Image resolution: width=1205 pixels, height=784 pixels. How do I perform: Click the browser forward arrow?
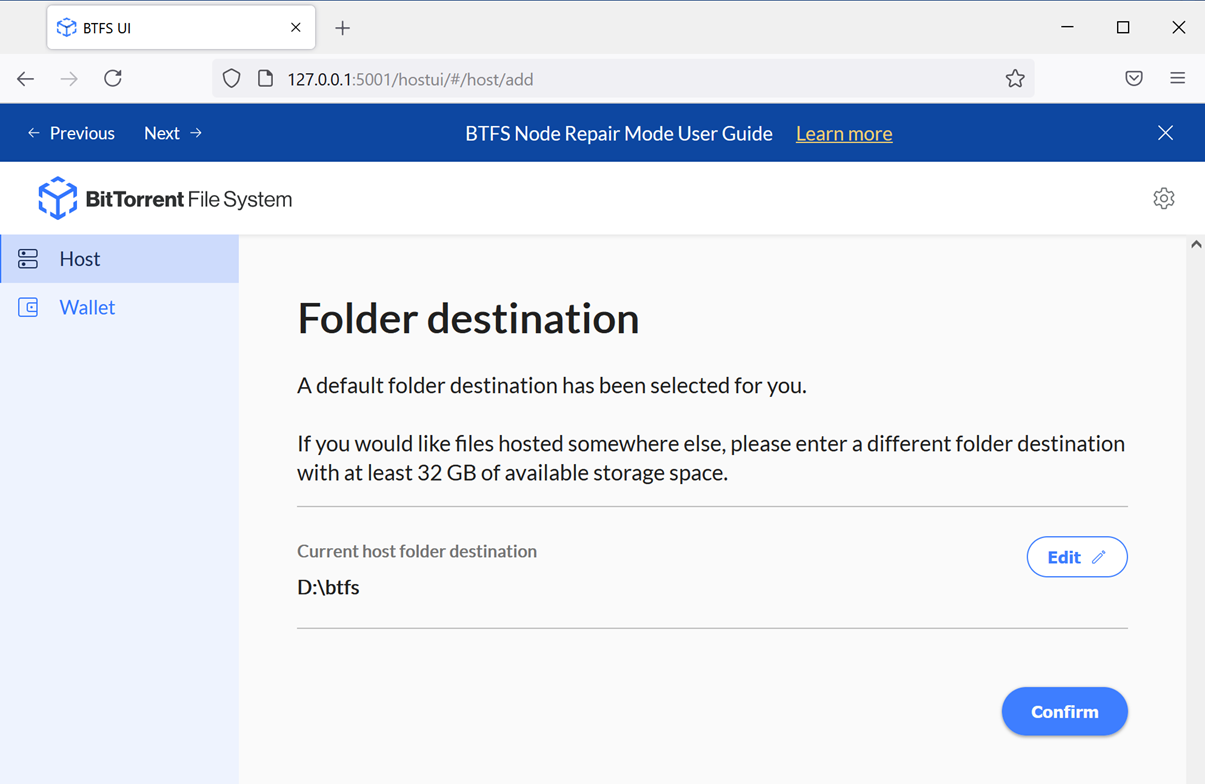pyautogui.click(x=69, y=79)
